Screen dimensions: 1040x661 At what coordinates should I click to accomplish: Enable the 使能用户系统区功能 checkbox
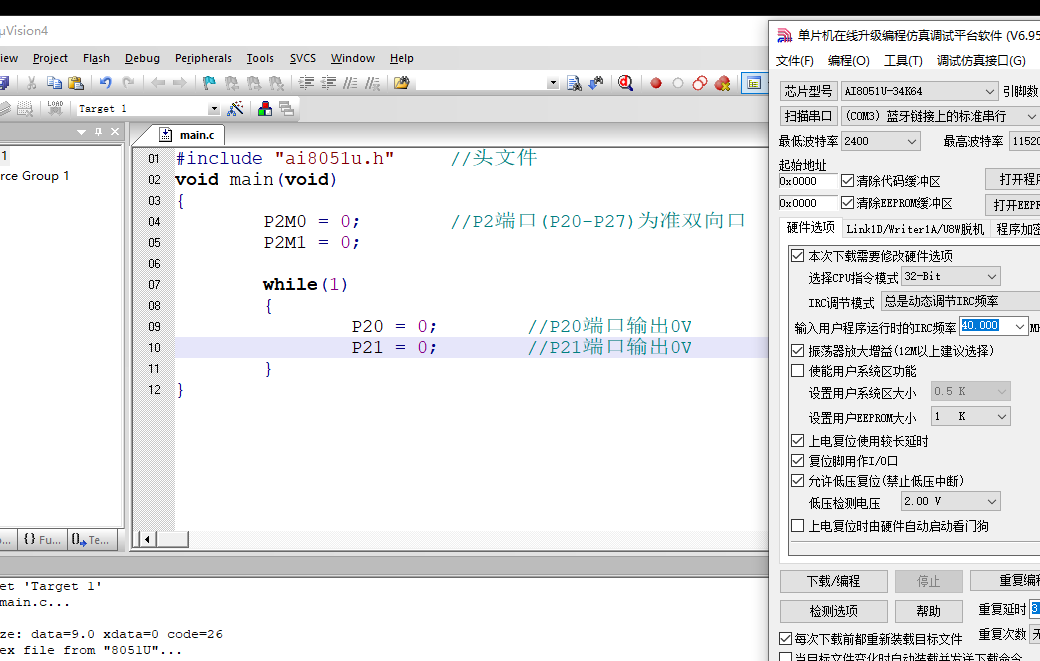[x=797, y=371]
